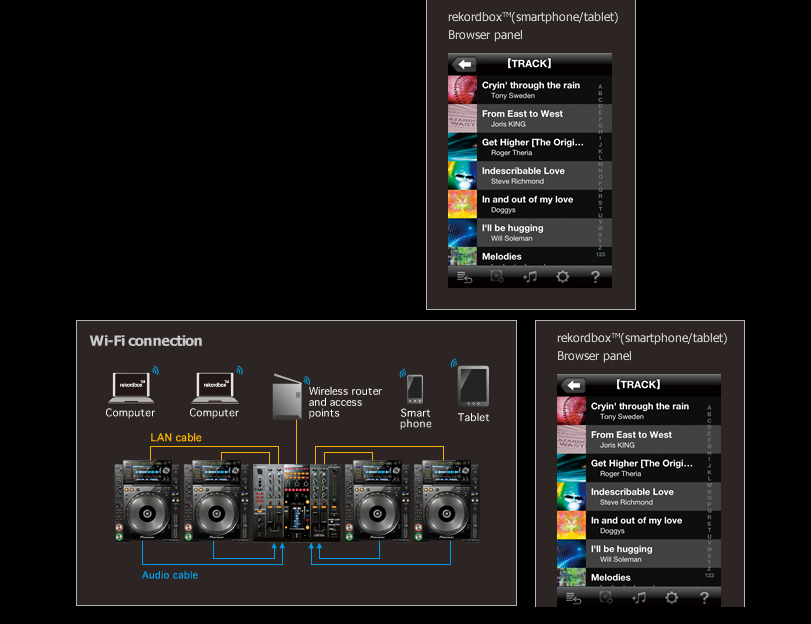Select "I'll be hugging" in lower panel
811x624 pixels.
pos(639,553)
